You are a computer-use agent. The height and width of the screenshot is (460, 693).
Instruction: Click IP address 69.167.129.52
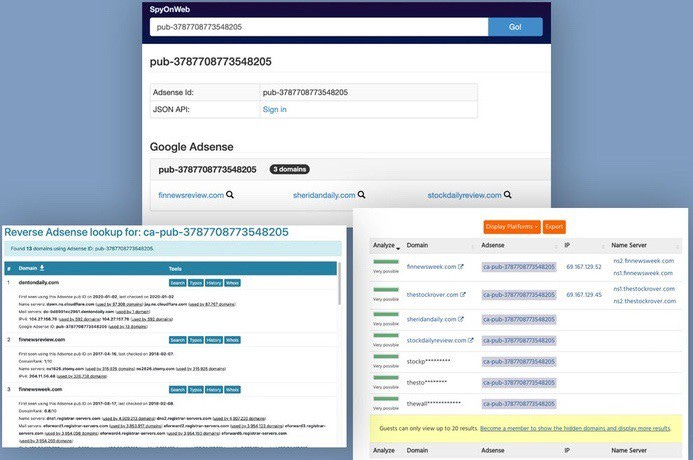point(584,266)
